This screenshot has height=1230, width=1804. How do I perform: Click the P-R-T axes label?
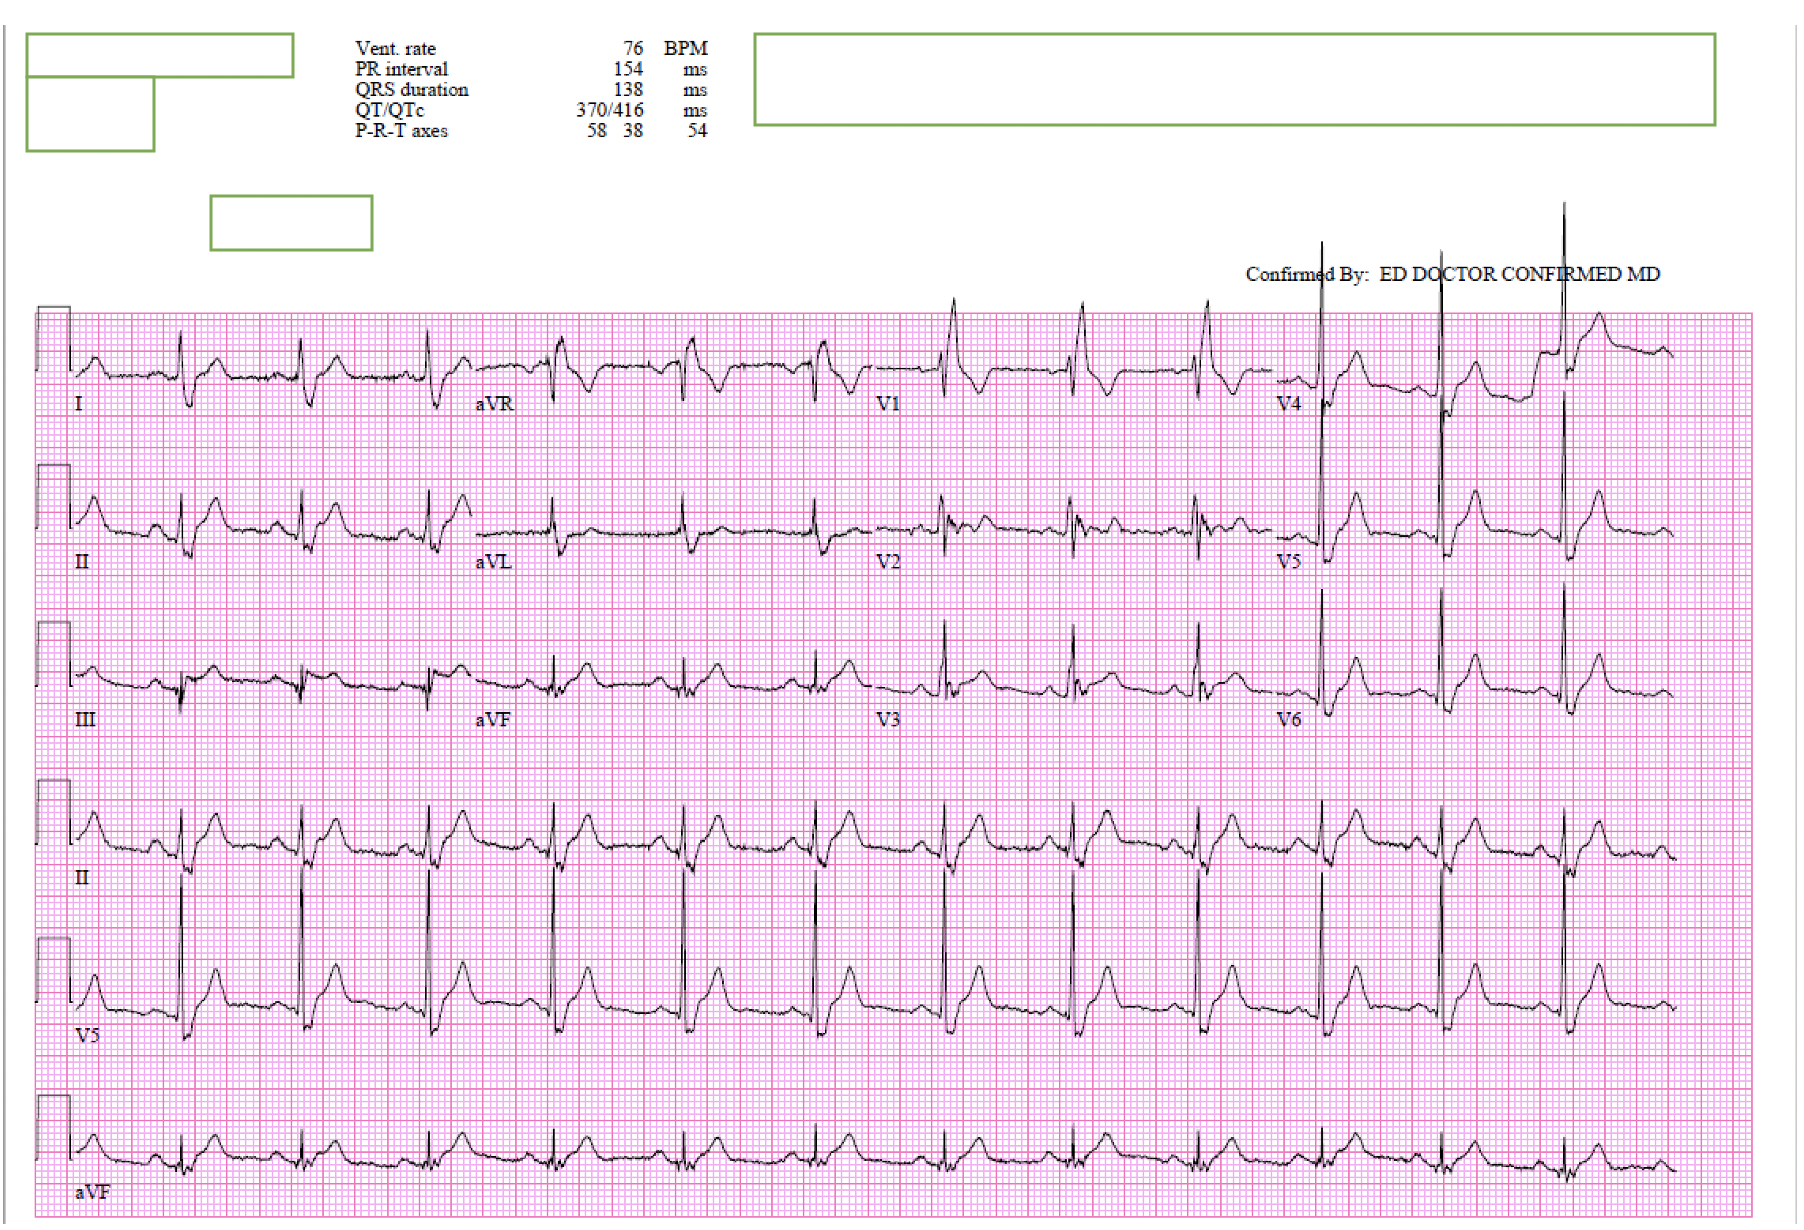point(401,131)
